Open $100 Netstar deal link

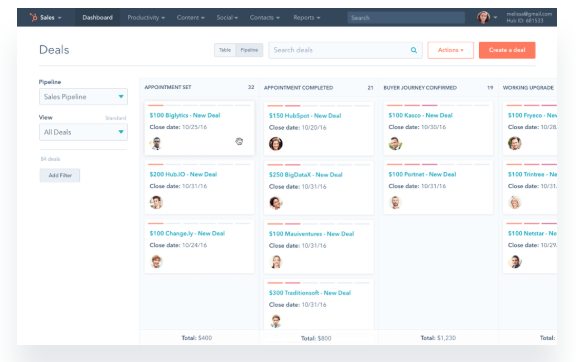tap(532, 233)
